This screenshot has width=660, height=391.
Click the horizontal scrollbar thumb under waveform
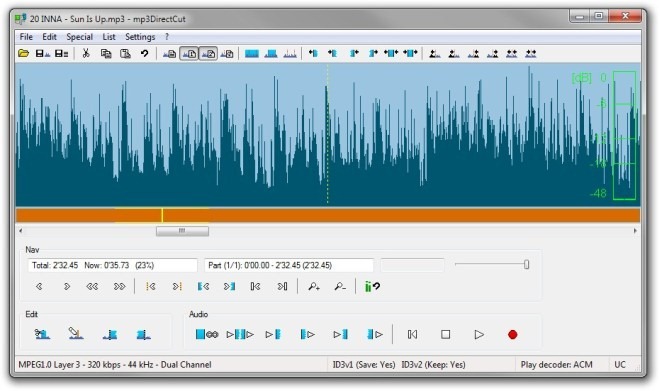[182, 231]
